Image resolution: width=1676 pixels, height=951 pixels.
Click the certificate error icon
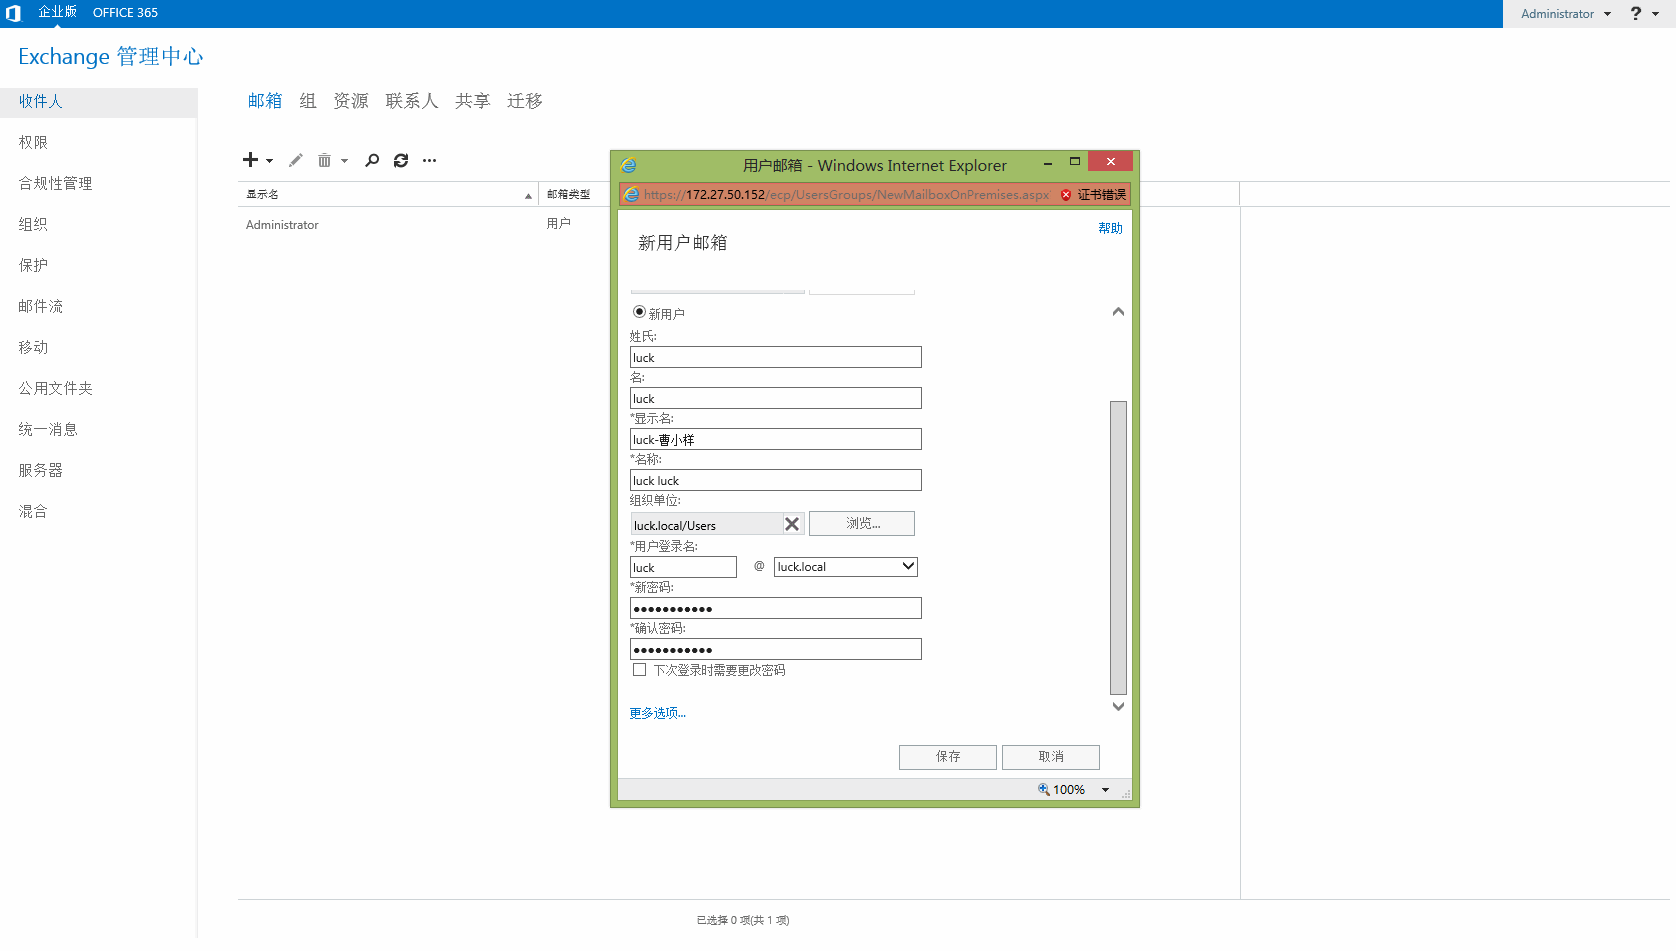tap(1066, 195)
